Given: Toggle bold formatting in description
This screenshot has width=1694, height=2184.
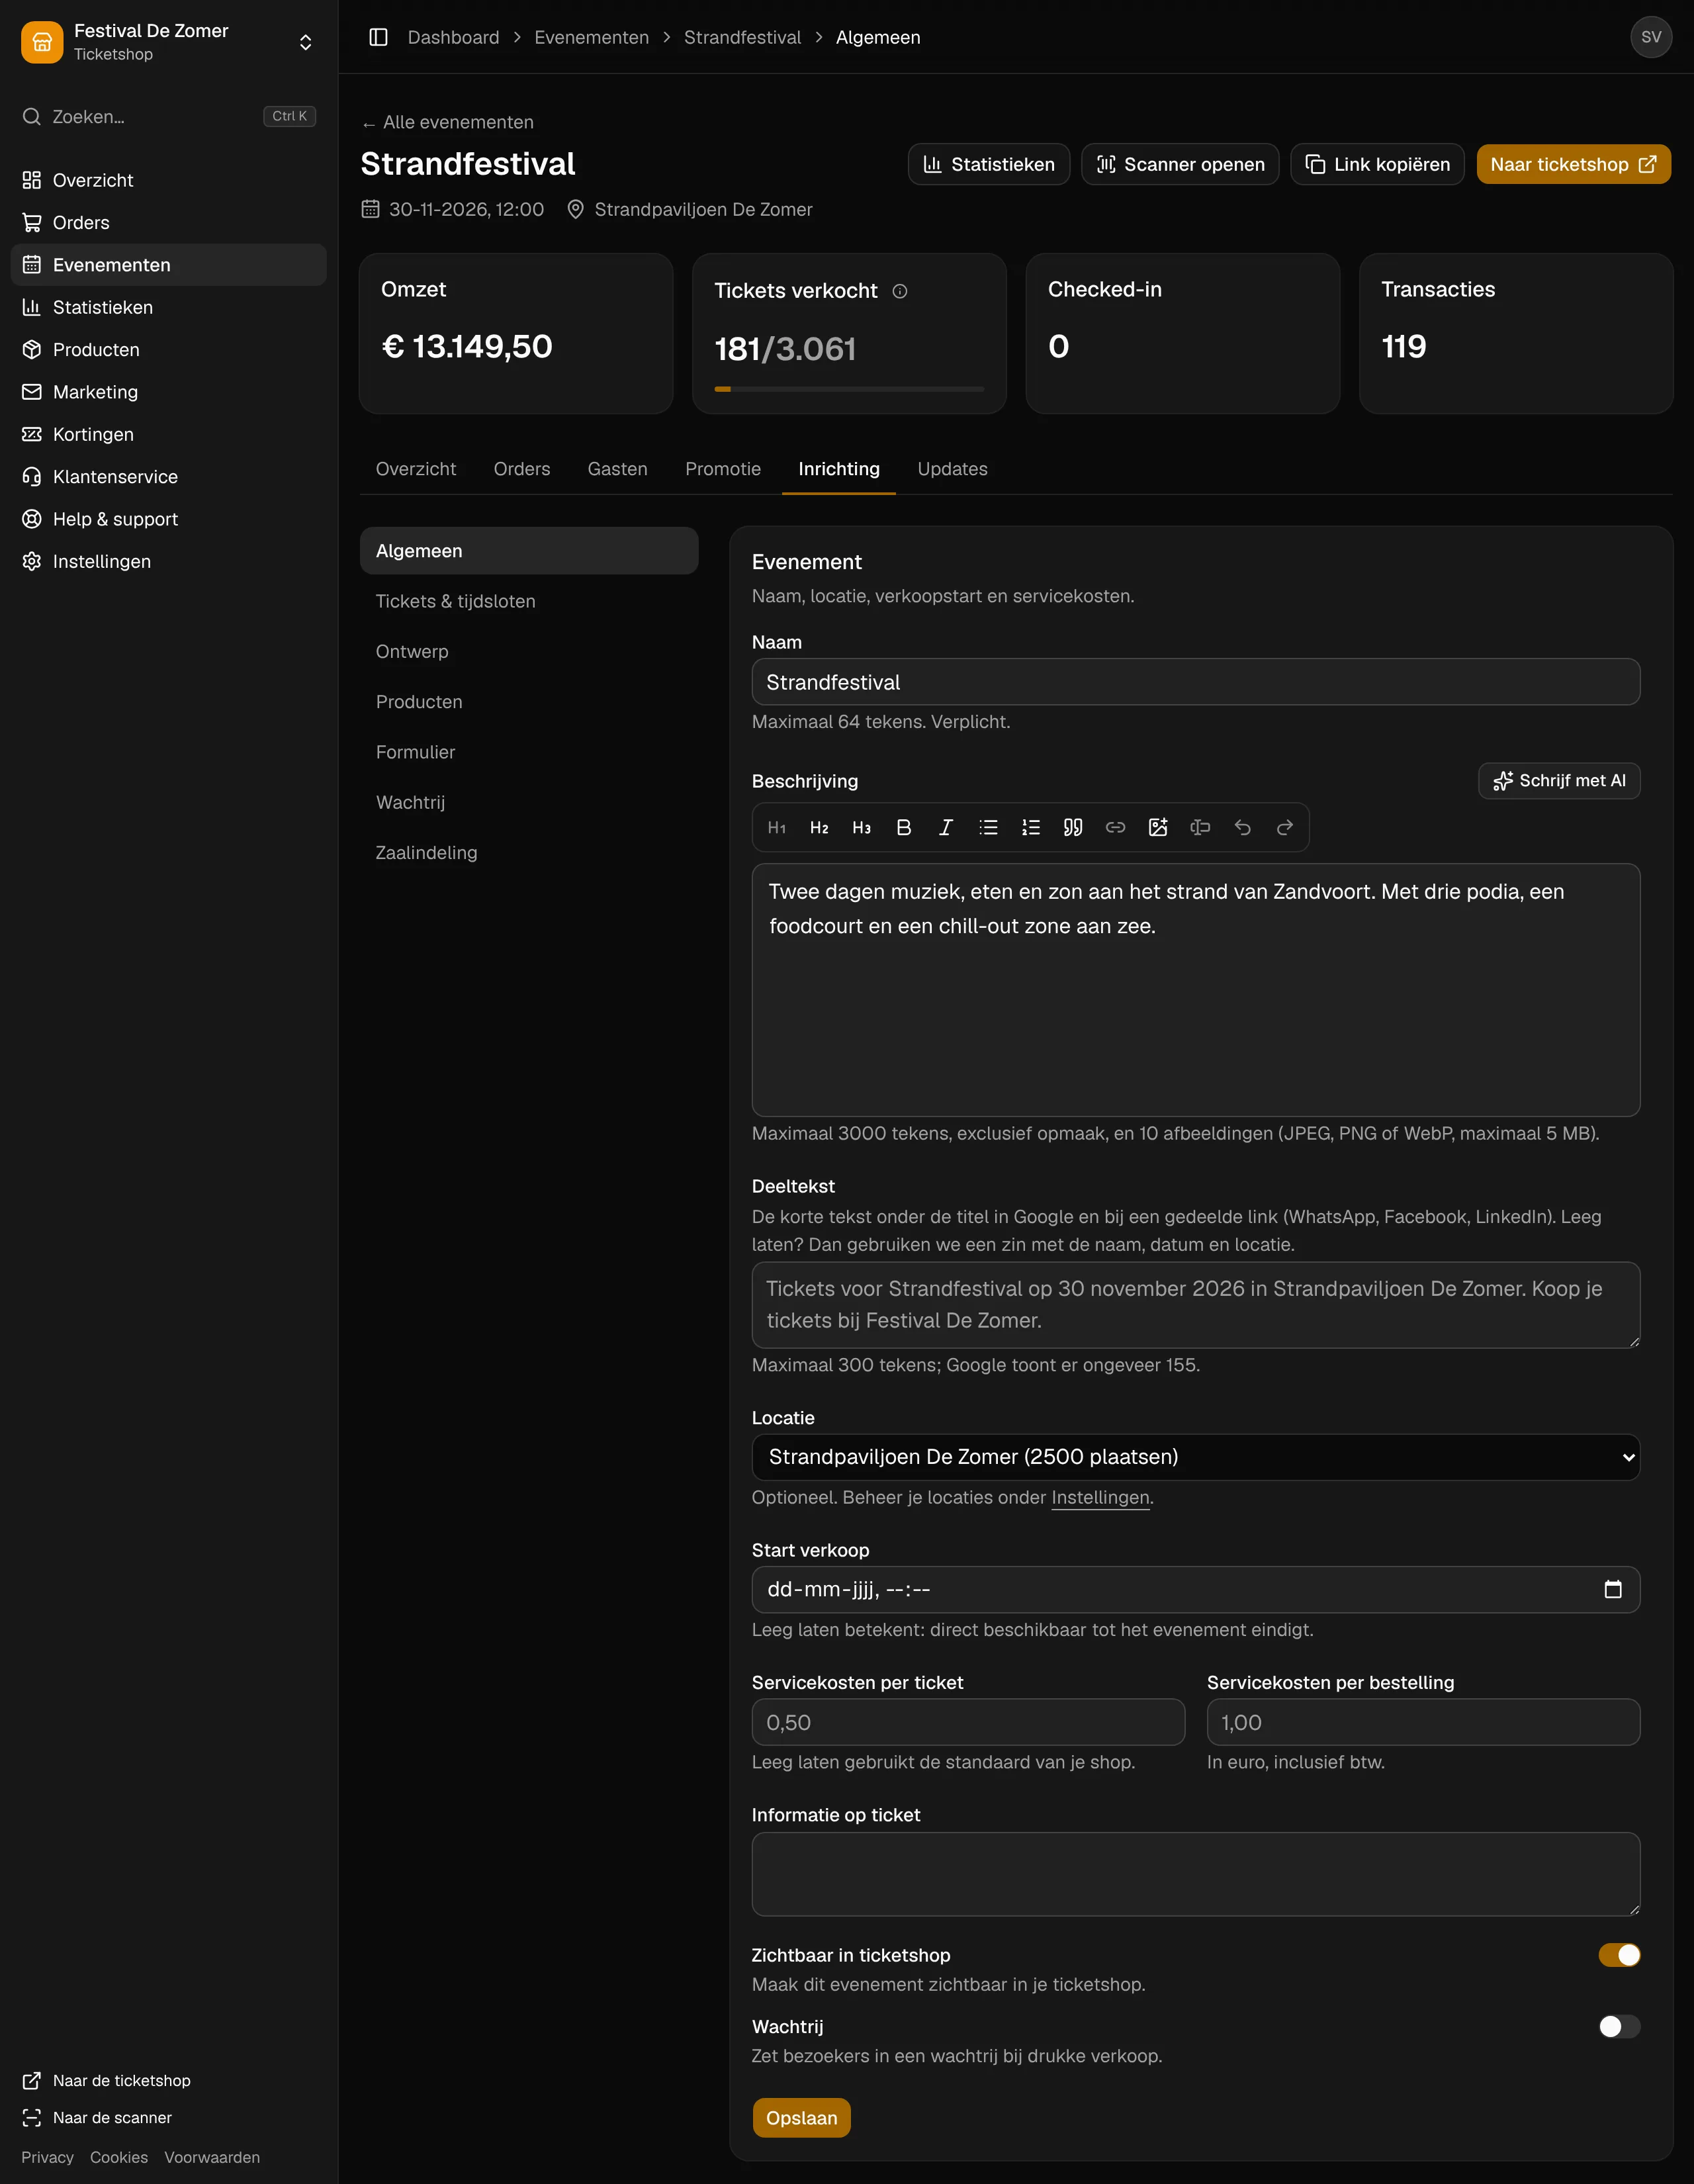Looking at the screenshot, I should [x=904, y=827].
